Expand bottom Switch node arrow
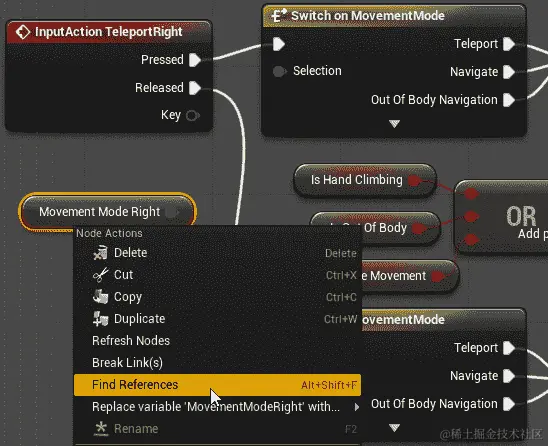Viewport: 548px width, 446px height. point(394,427)
